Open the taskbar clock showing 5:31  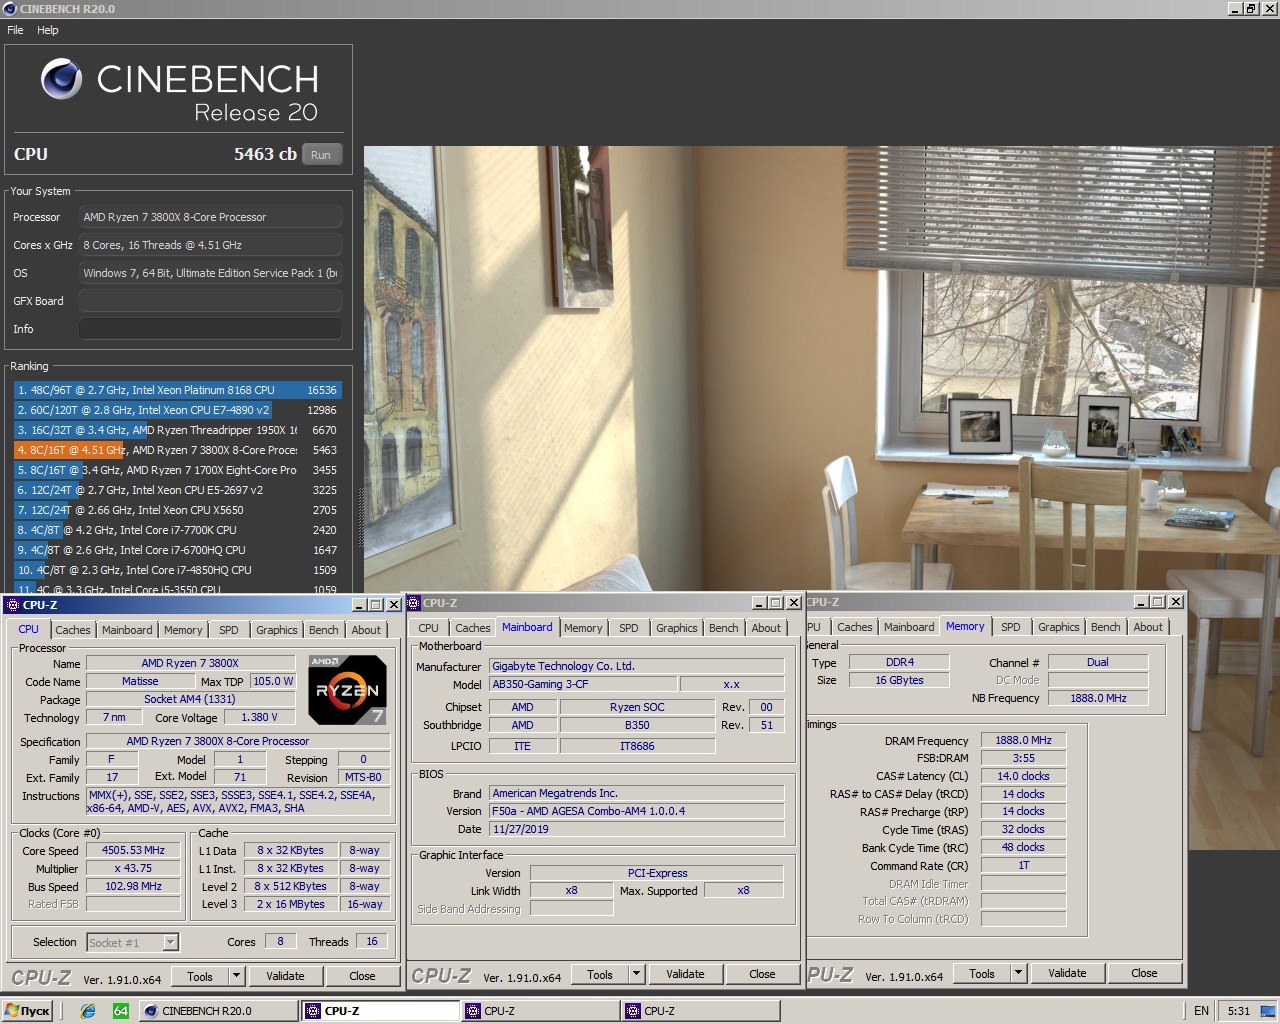pyautogui.click(x=1239, y=1011)
